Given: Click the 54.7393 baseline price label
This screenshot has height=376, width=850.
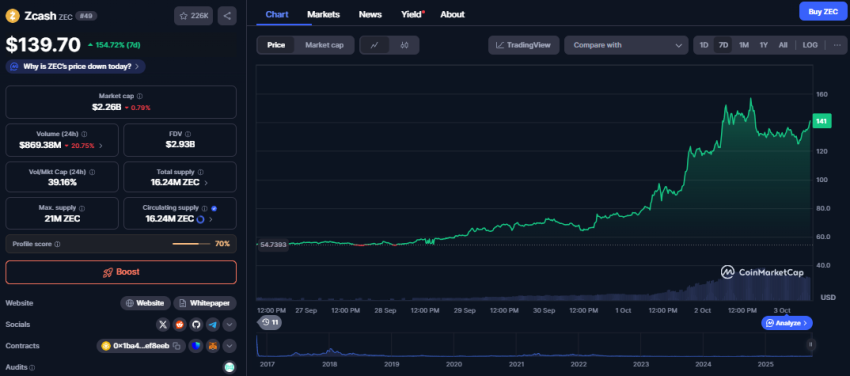Looking at the screenshot, I should click(273, 245).
